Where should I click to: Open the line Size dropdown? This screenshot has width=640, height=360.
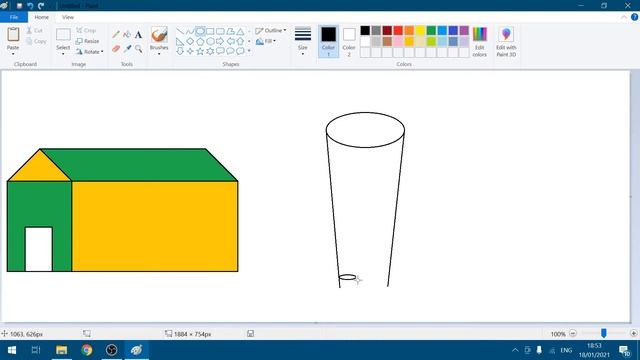point(303,41)
